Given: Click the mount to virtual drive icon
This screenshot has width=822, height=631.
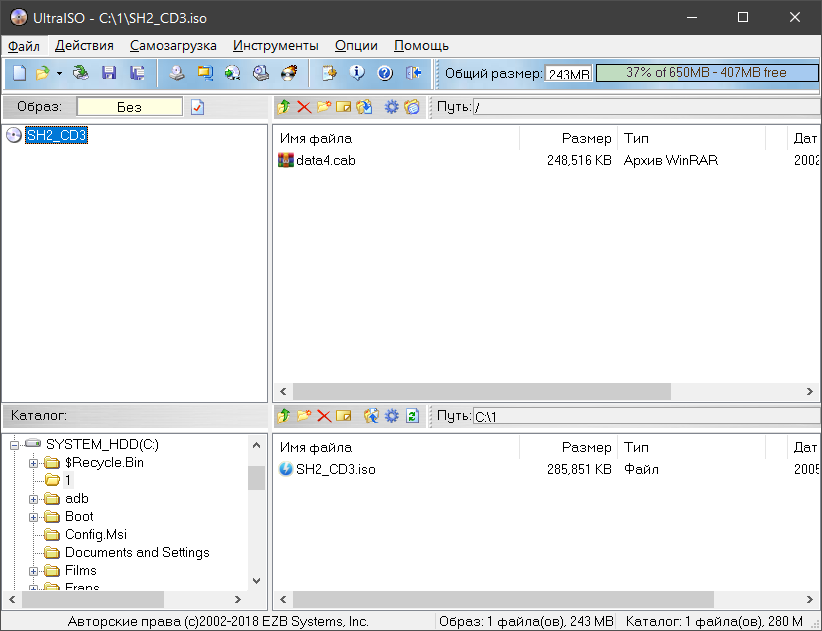Looking at the screenshot, I should click(x=261, y=73).
